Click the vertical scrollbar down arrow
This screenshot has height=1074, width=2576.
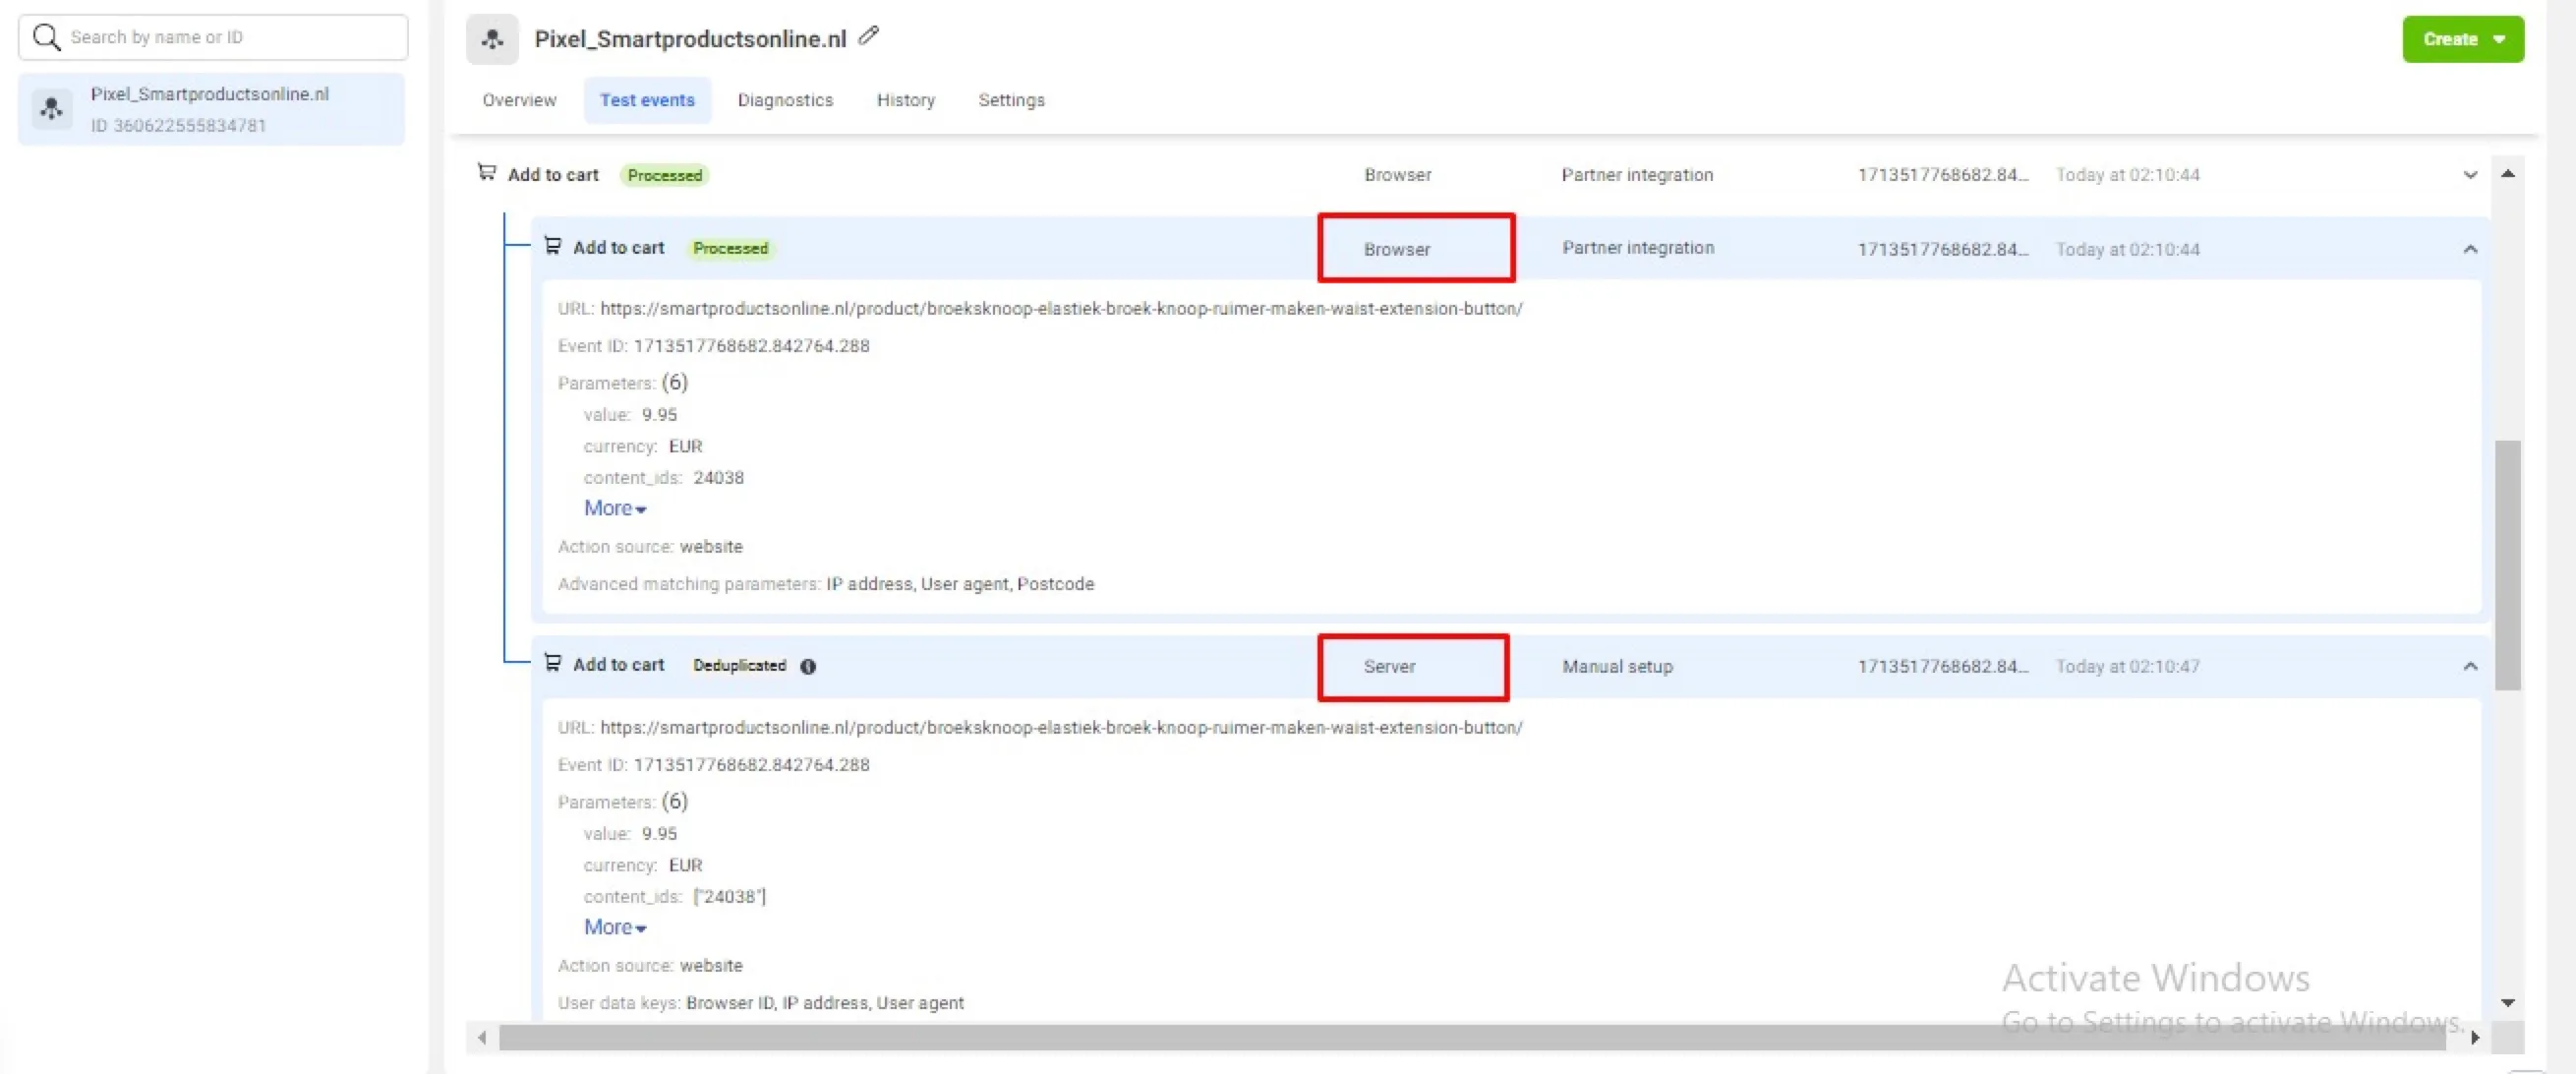click(2507, 1002)
